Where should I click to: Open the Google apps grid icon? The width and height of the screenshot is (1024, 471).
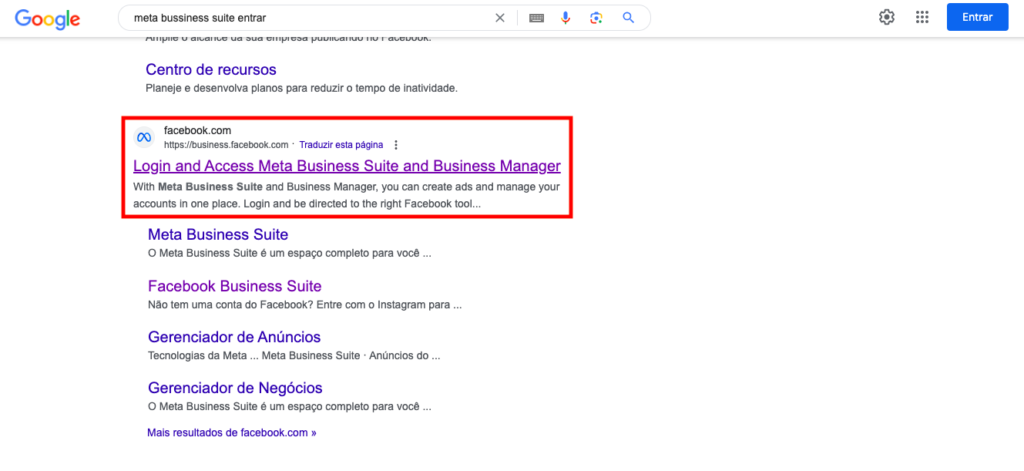(x=922, y=17)
